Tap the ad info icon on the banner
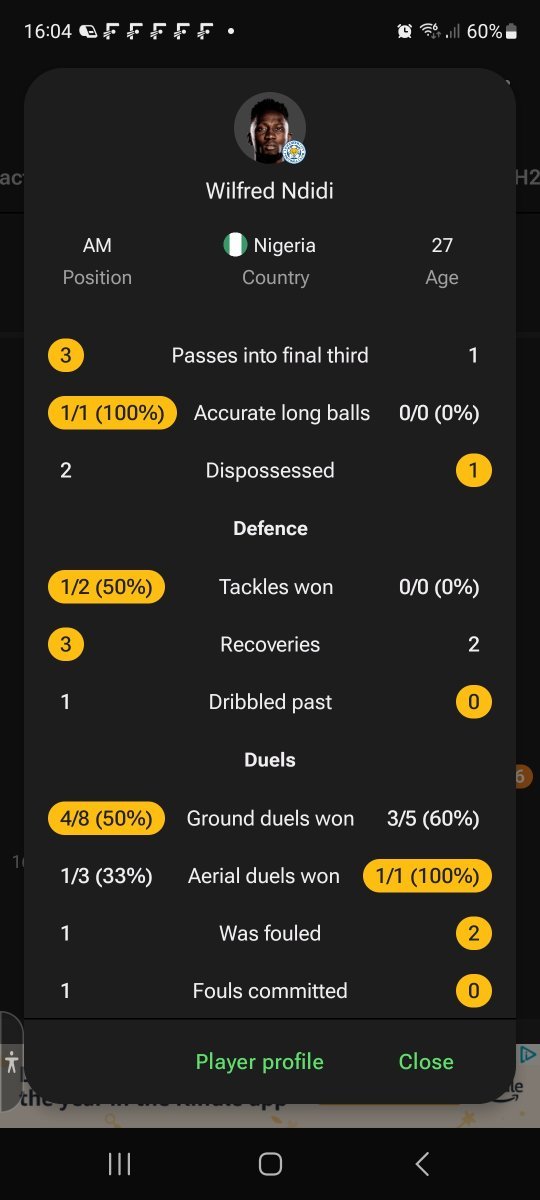 [x=528, y=1055]
